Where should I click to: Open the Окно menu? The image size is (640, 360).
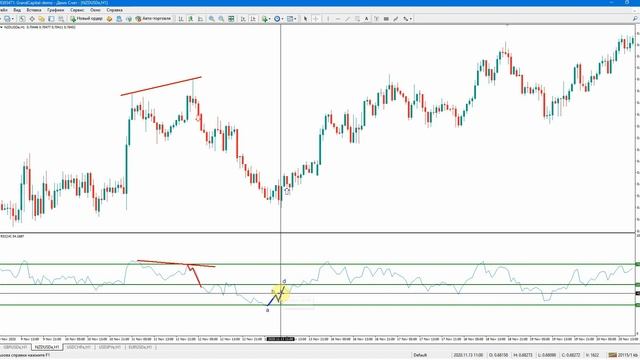pos(96,10)
